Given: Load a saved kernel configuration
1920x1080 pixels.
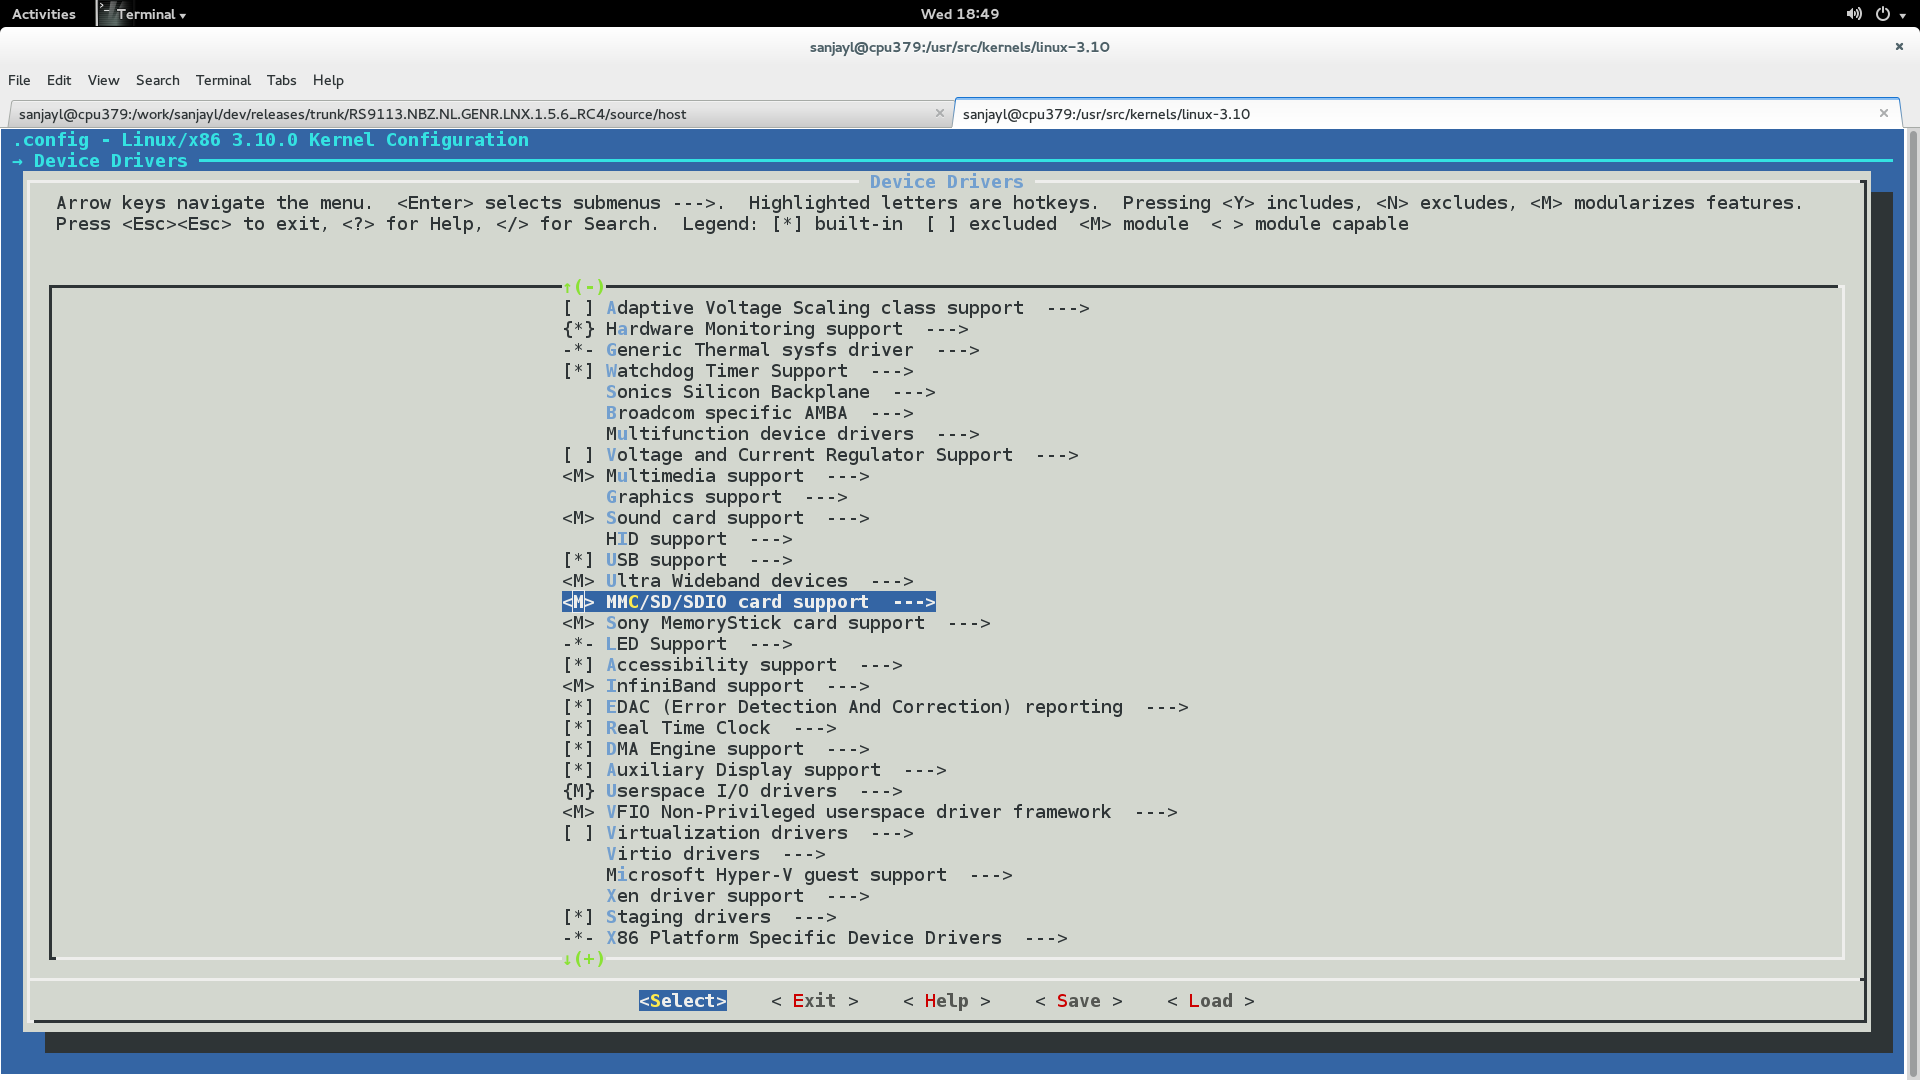Looking at the screenshot, I should 1209,1000.
